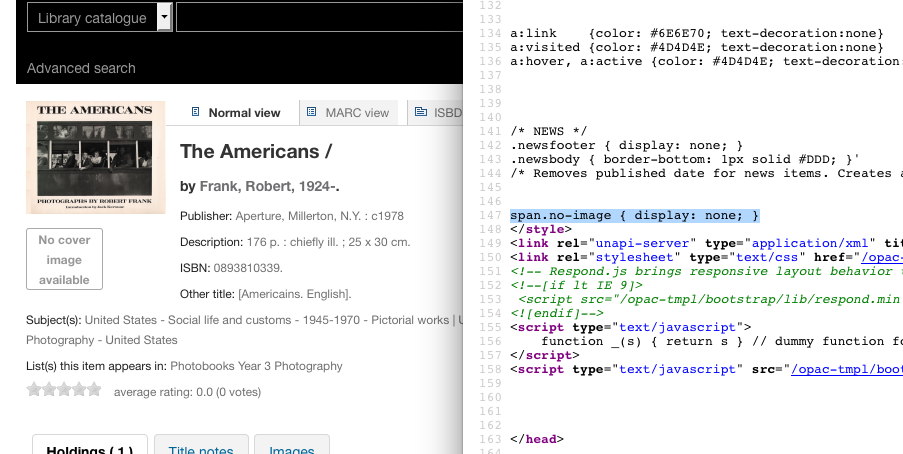This screenshot has height=454, width=903.
Task: Click the arrow beside Library catalogue
Action: click(164, 18)
